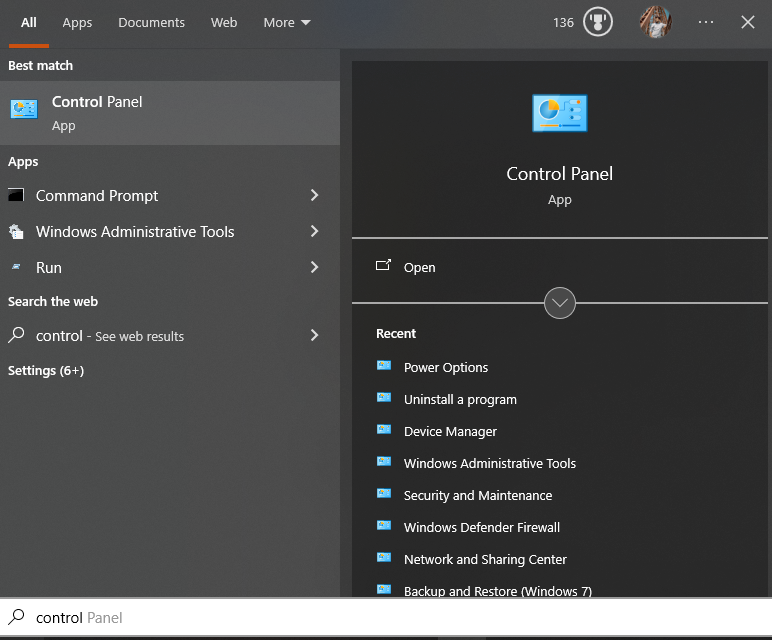Open recent item Power Options
The image size is (772, 640).
pos(446,368)
